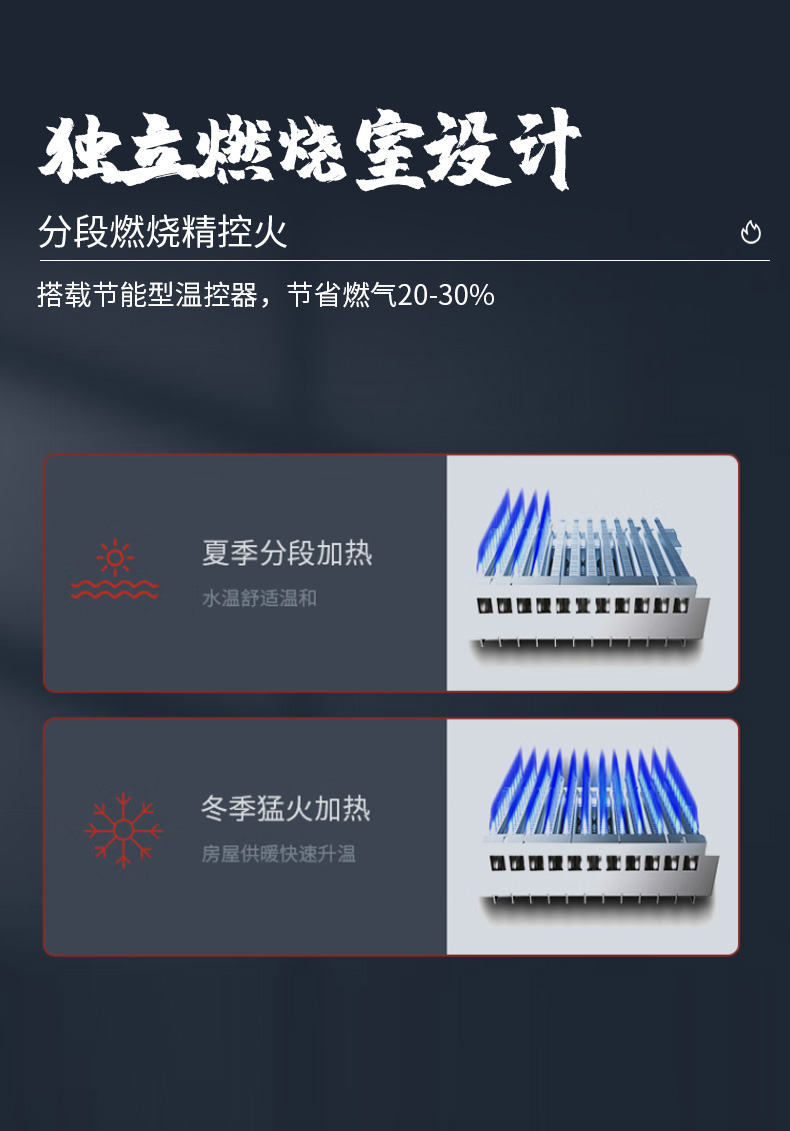Click the red snowflake icon

[x=123, y=830]
